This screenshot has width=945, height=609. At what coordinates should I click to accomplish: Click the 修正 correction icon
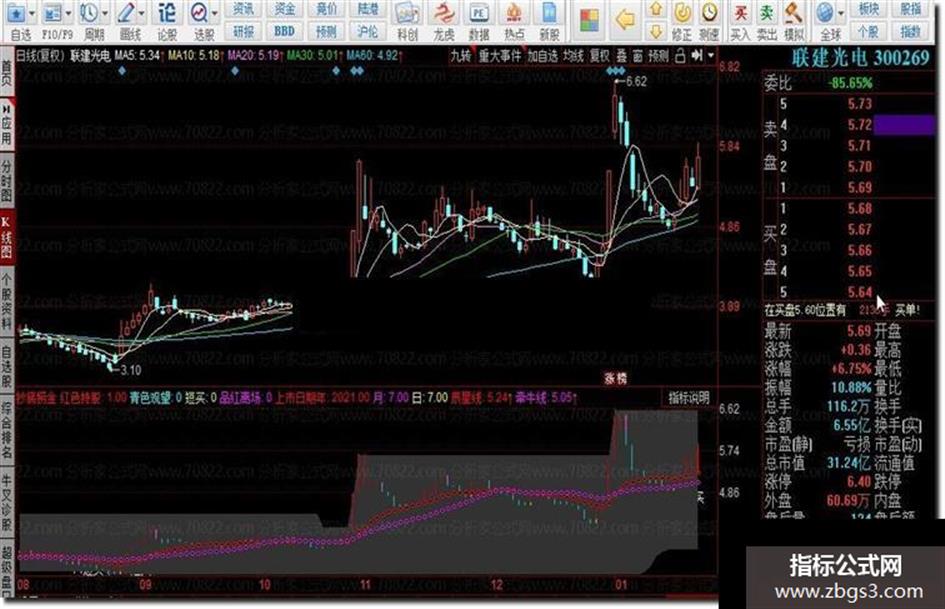coord(682,13)
